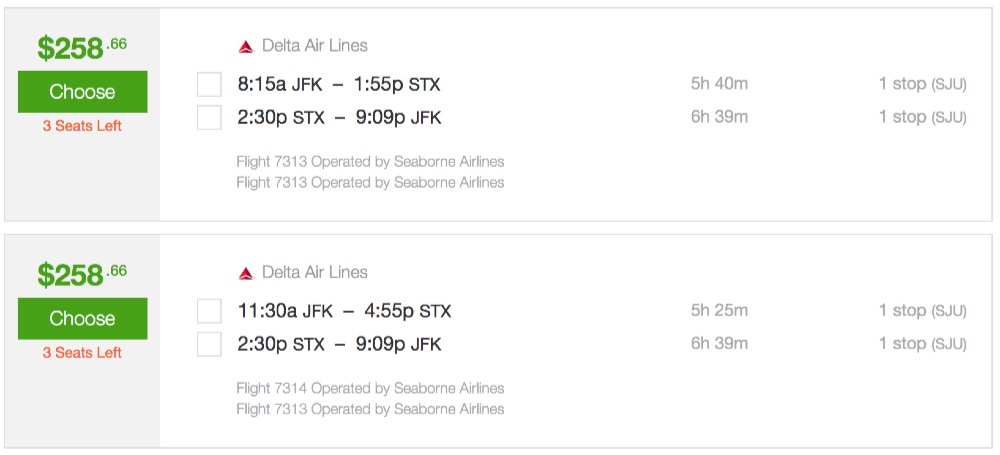Click the 11:30a flight's 1 stop (SJU) info
The width and height of the screenshot is (1000, 455).
coord(922,311)
